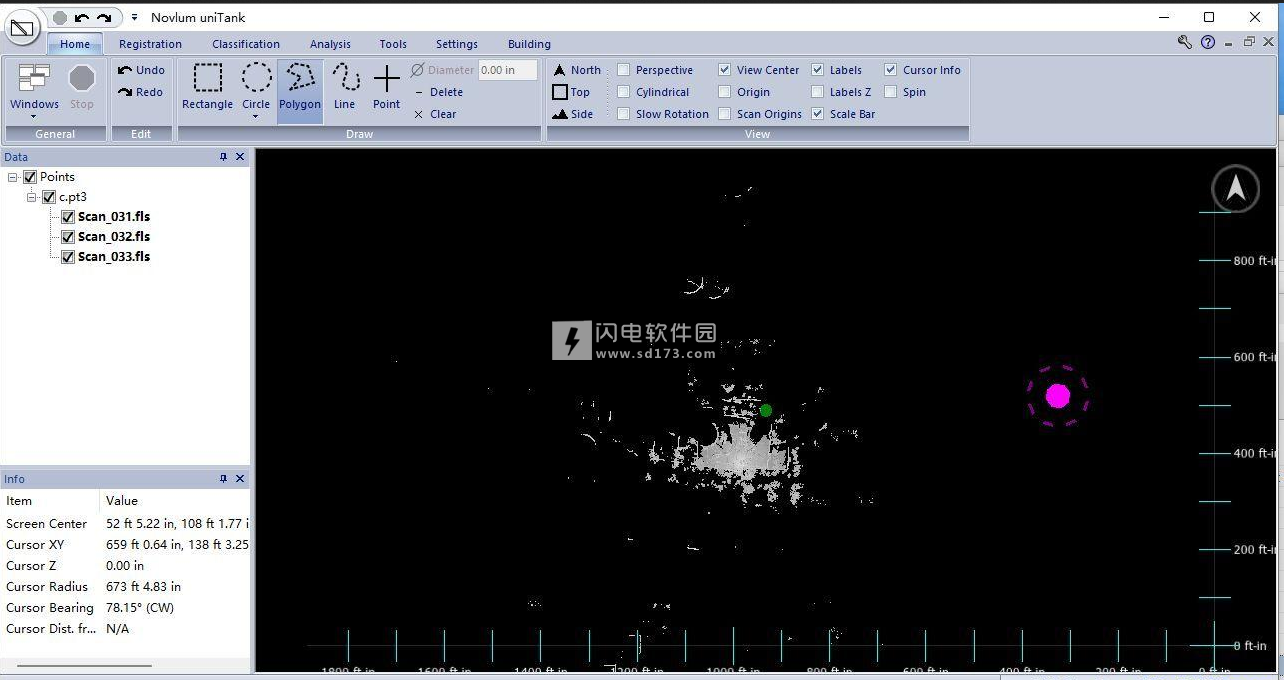Switch to Side view
This screenshot has height=680, width=1284.
(573, 114)
